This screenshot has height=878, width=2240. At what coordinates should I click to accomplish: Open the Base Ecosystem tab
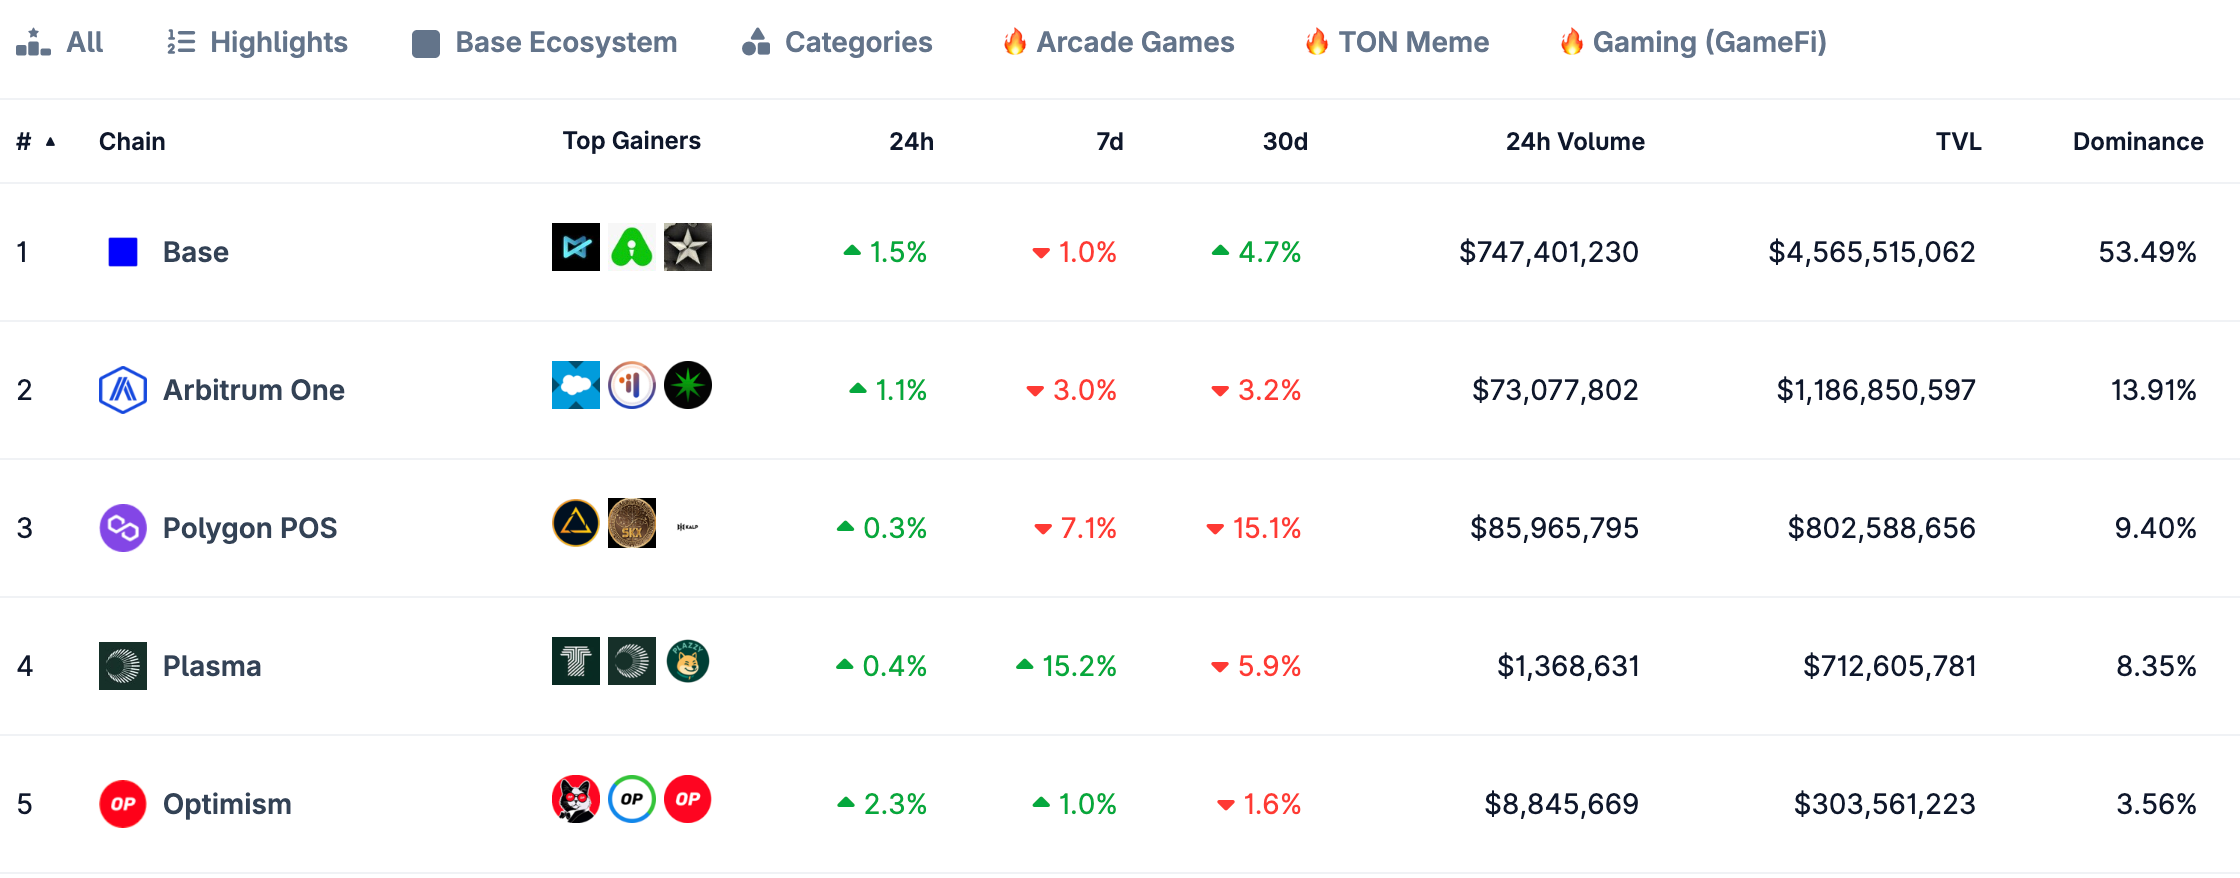click(545, 42)
